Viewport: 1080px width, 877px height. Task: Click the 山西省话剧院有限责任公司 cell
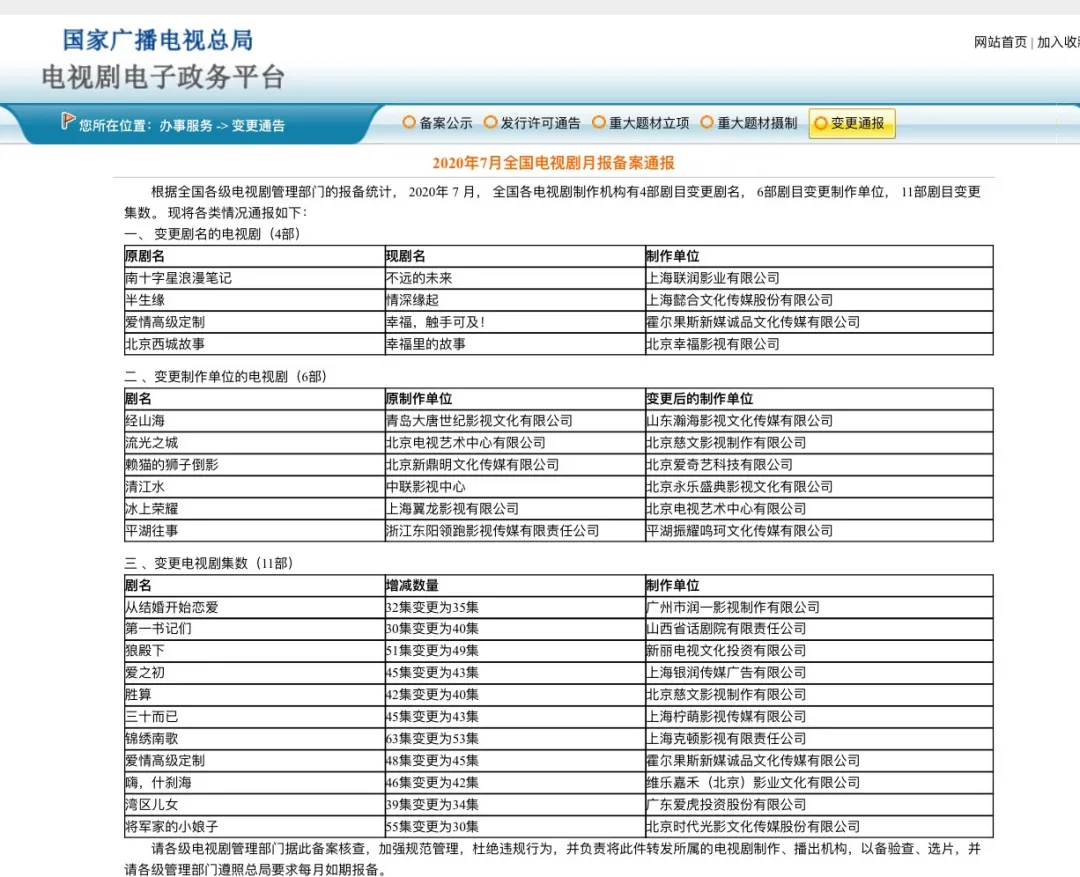819,629
